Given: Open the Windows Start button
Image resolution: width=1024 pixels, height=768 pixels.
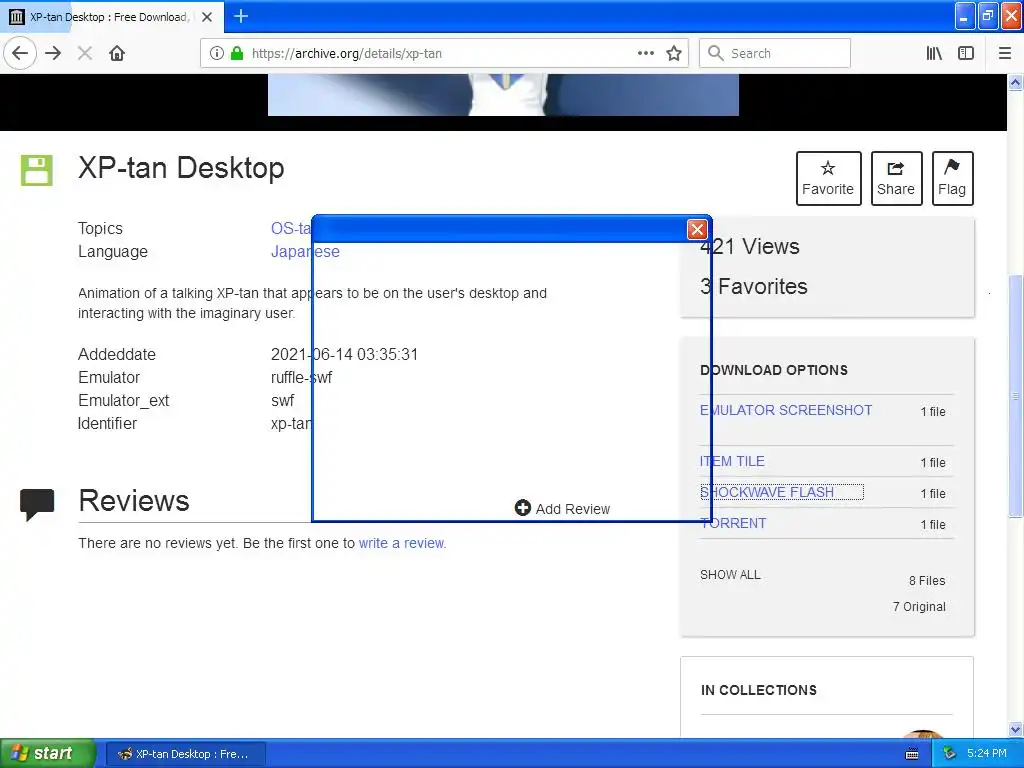Looking at the screenshot, I should pos(47,754).
